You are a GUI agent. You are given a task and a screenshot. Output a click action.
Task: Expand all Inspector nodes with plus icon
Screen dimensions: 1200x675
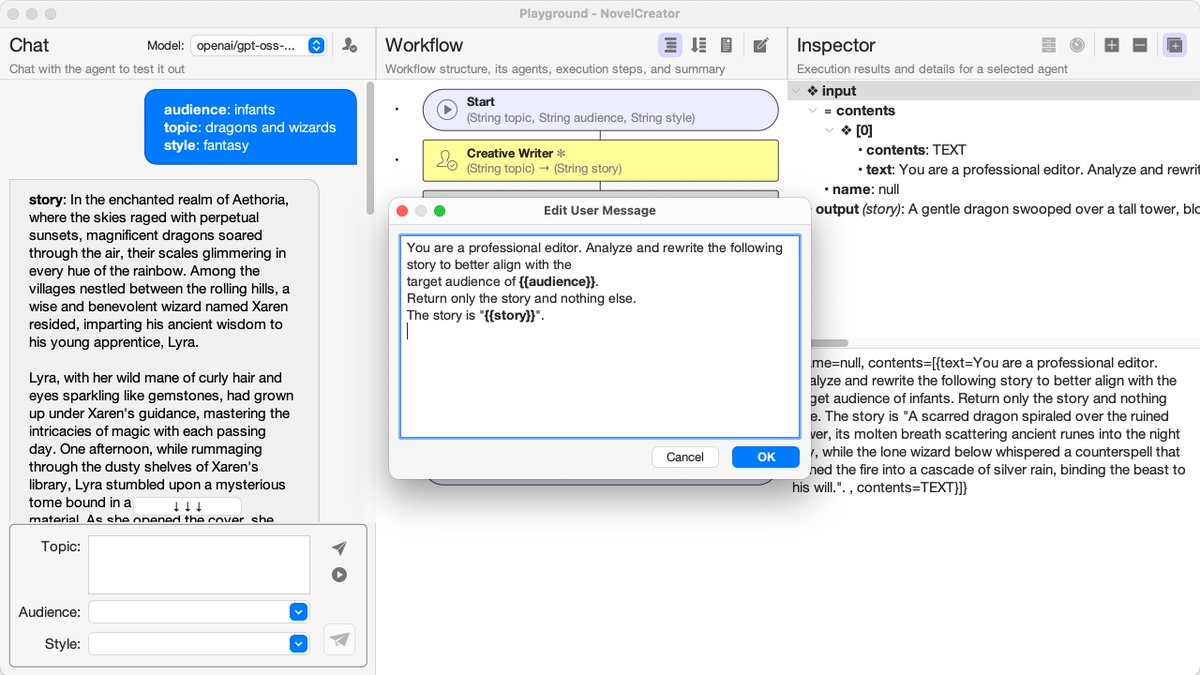1111,45
